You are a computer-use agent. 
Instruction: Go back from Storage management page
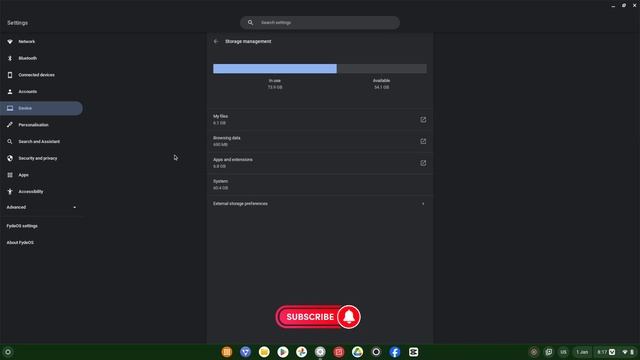(216, 41)
